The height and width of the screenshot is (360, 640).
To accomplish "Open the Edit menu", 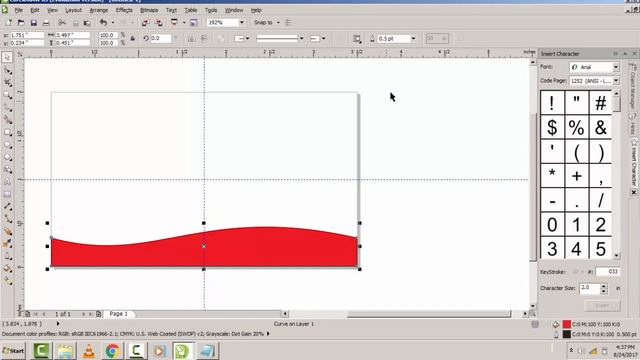I will pos(35,10).
